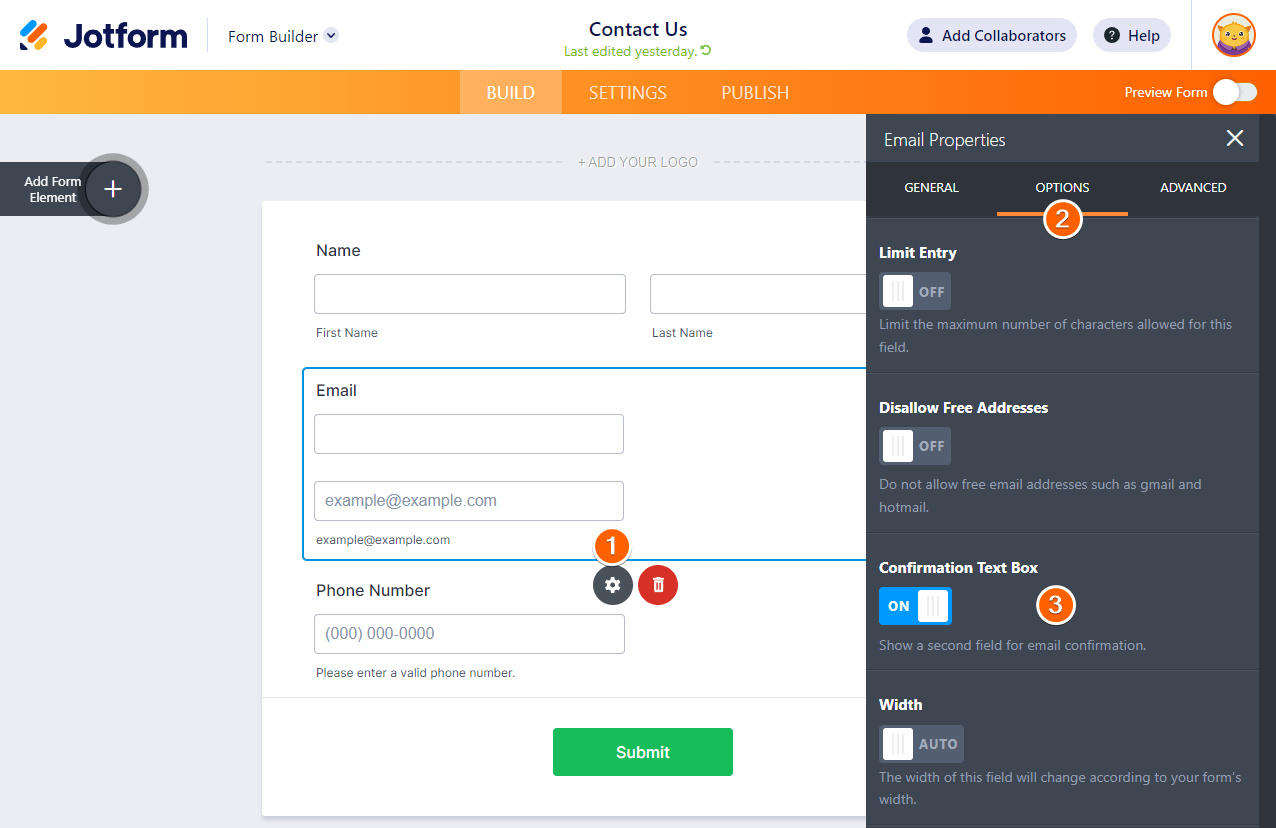Click the First Name input field

pyautogui.click(x=469, y=294)
